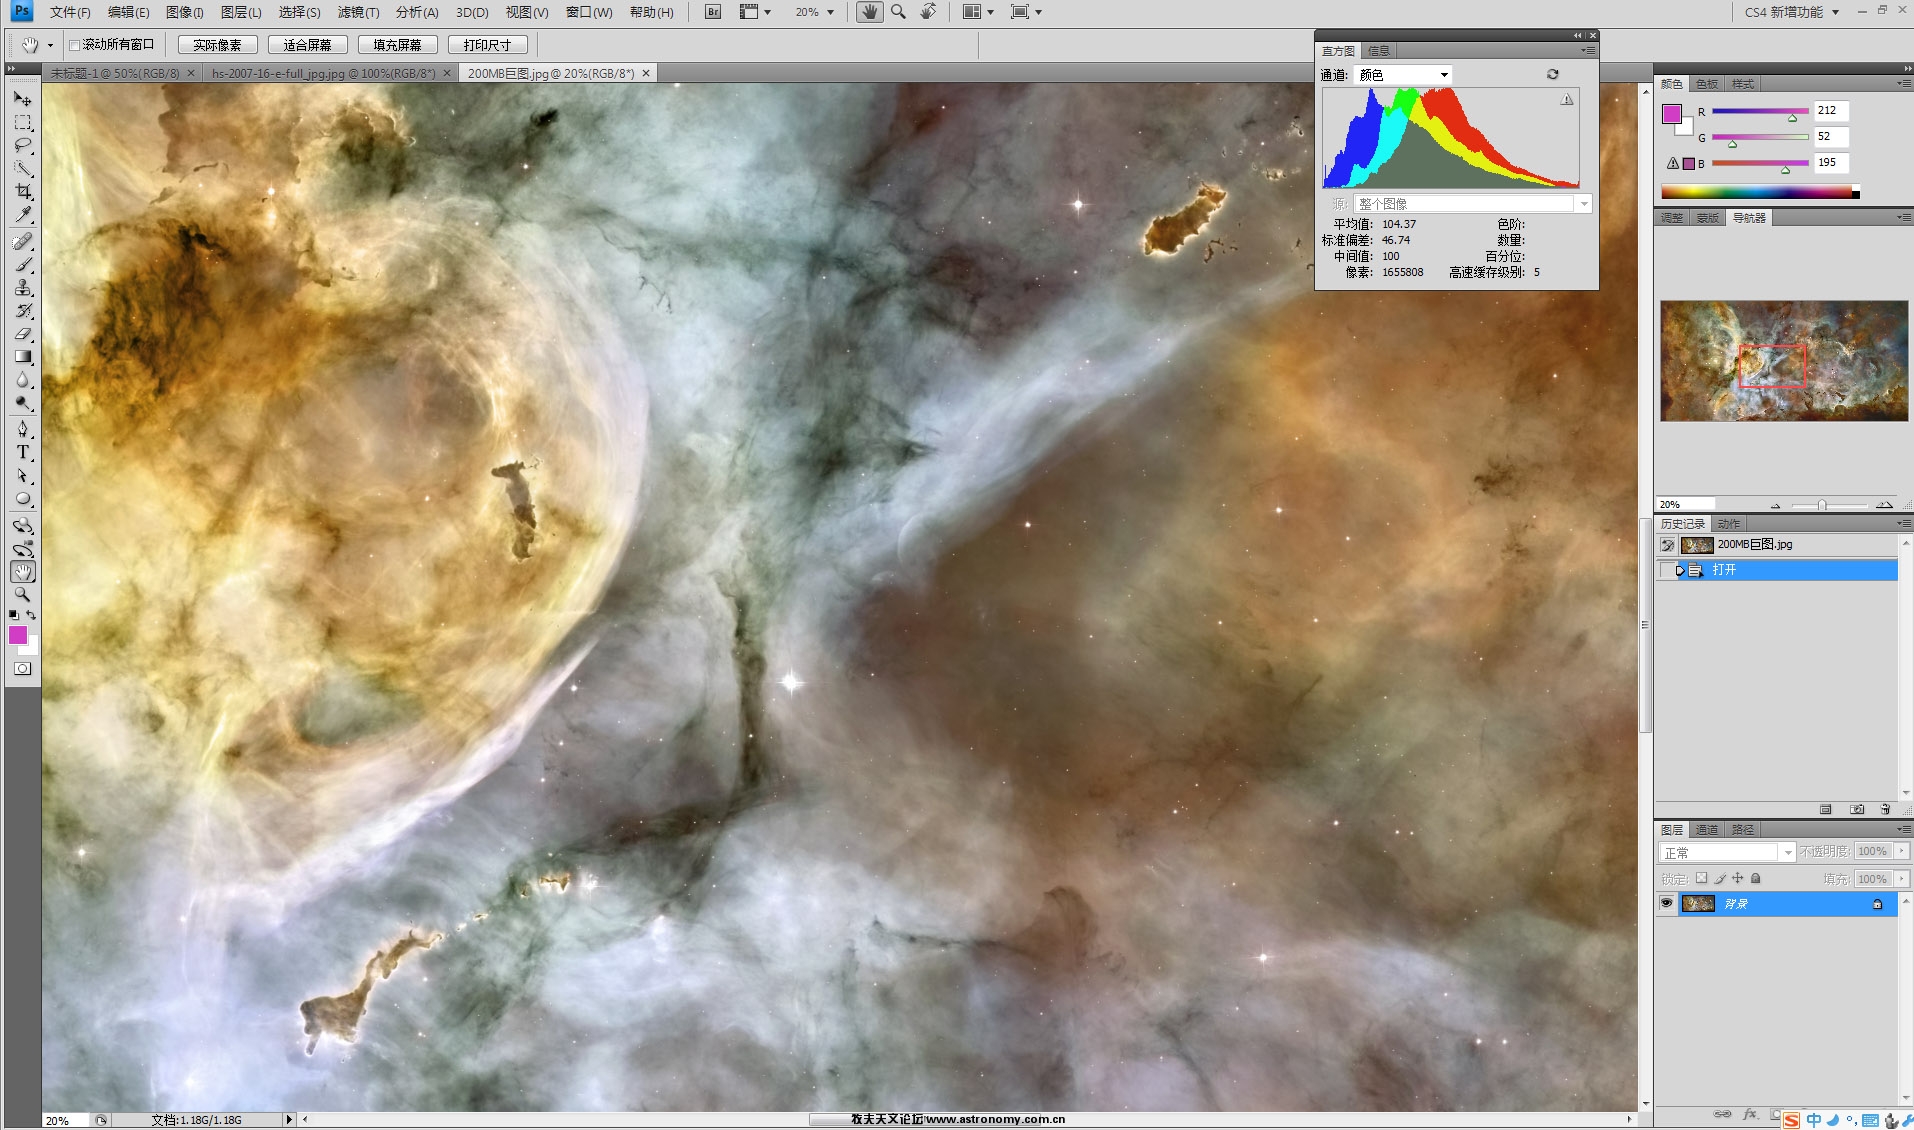Open the histogram Channel dropdown
The image size is (1914, 1130).
(1403, 75)
